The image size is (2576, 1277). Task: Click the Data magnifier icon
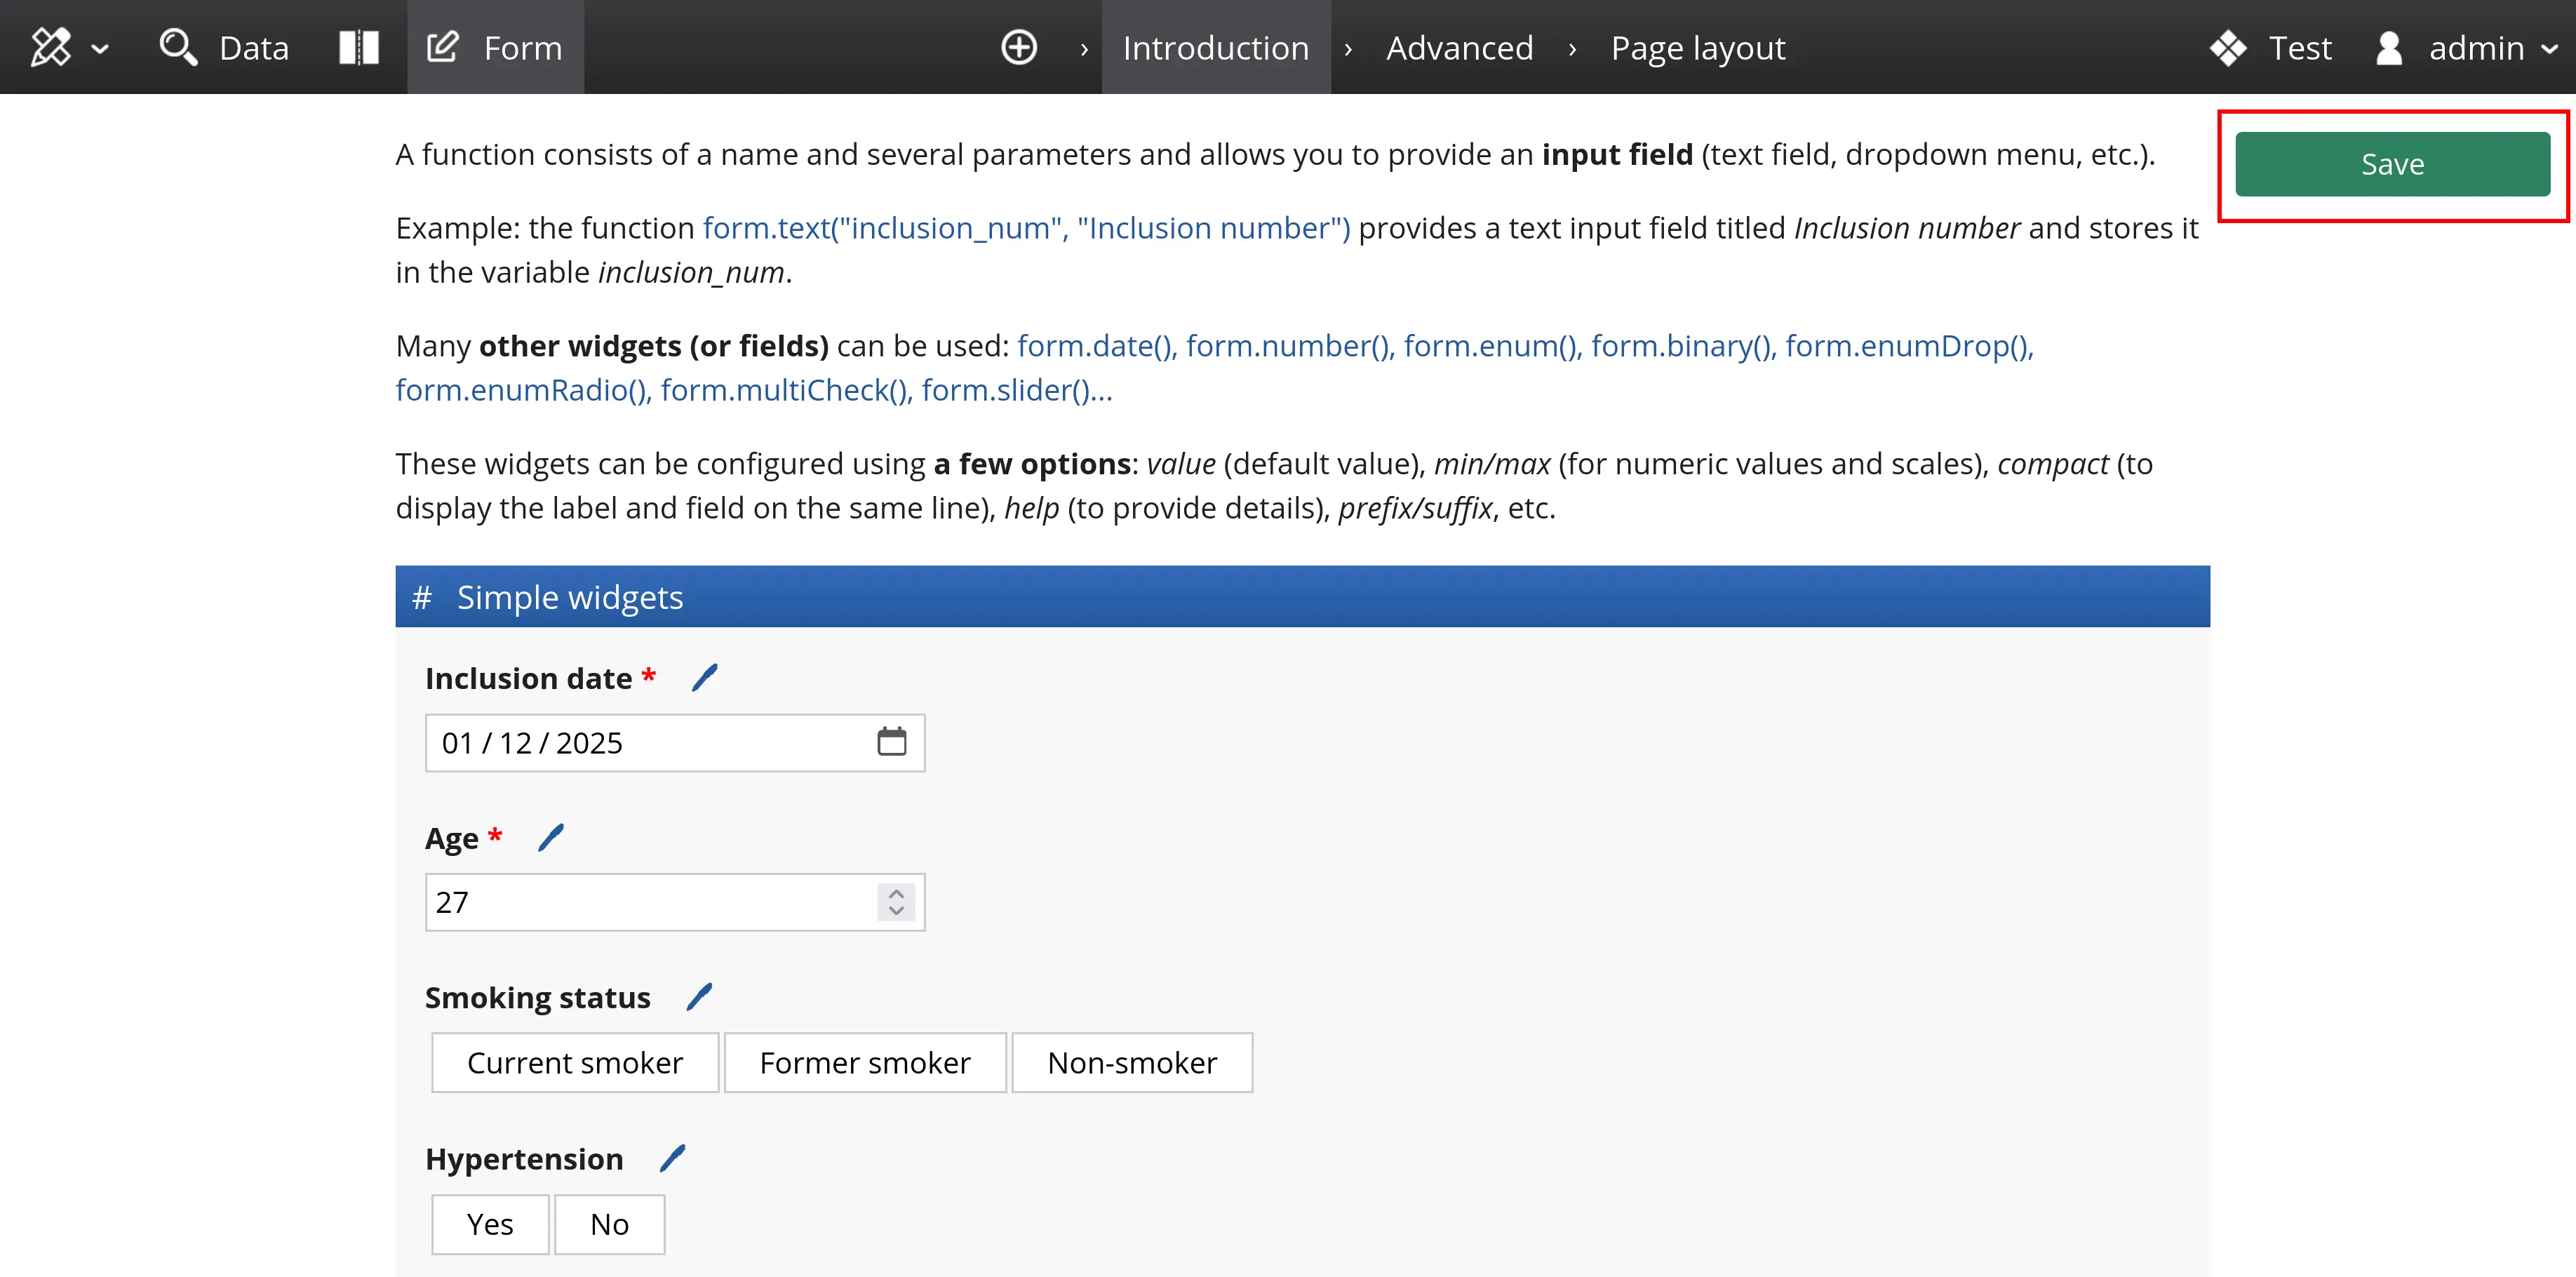[x=178, y=47]
